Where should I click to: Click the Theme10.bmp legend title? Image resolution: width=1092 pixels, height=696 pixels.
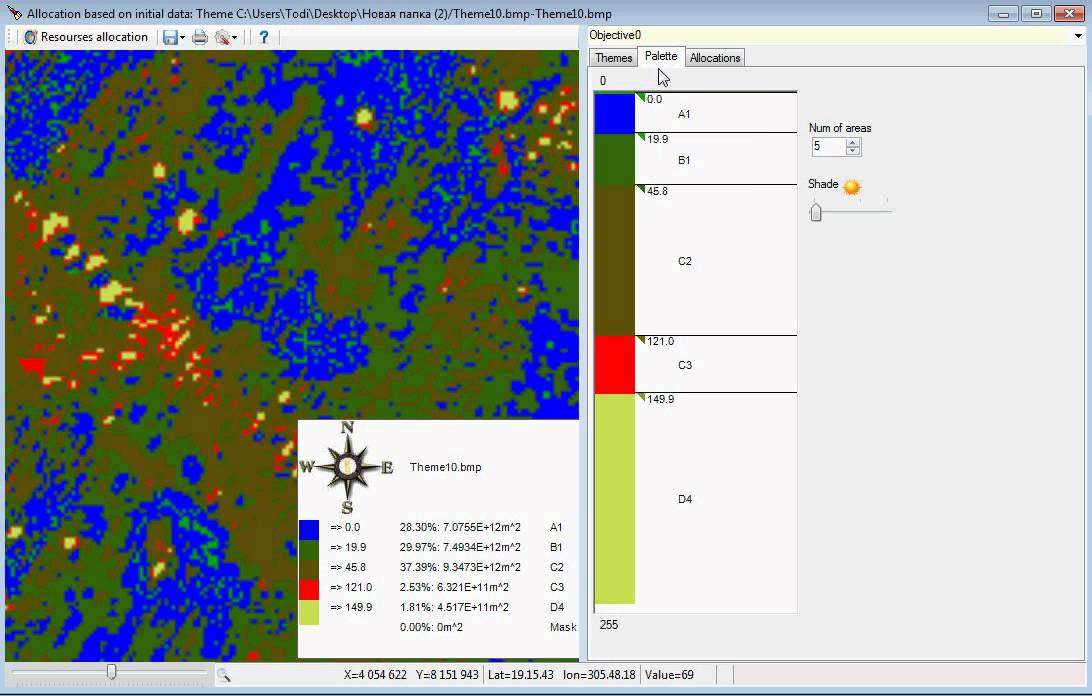click(x=445, y=467)
